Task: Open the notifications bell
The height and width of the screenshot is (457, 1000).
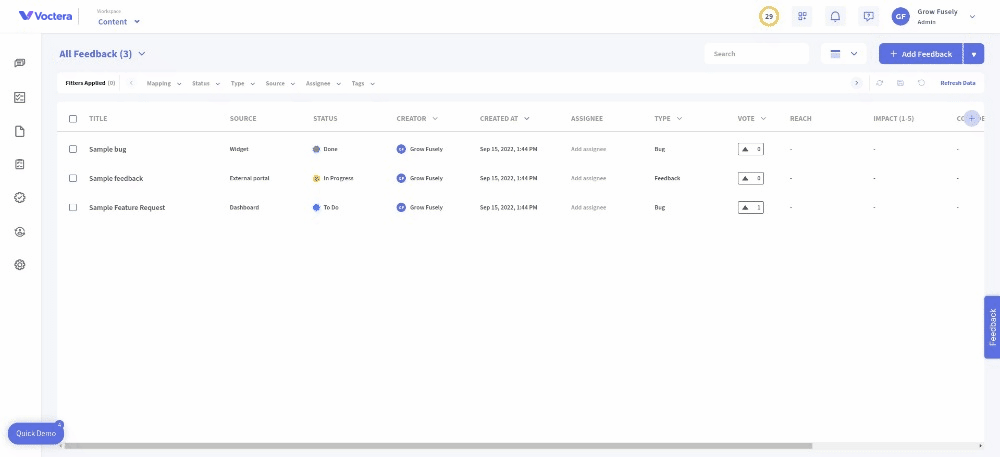Action: (835, 17)
